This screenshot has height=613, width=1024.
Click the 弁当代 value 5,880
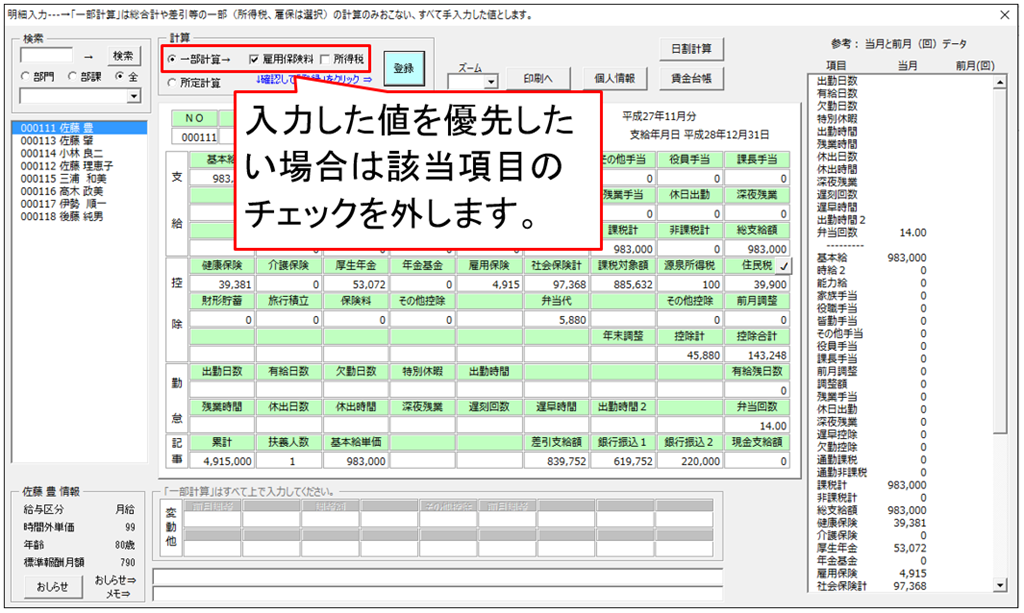[556, 320]
